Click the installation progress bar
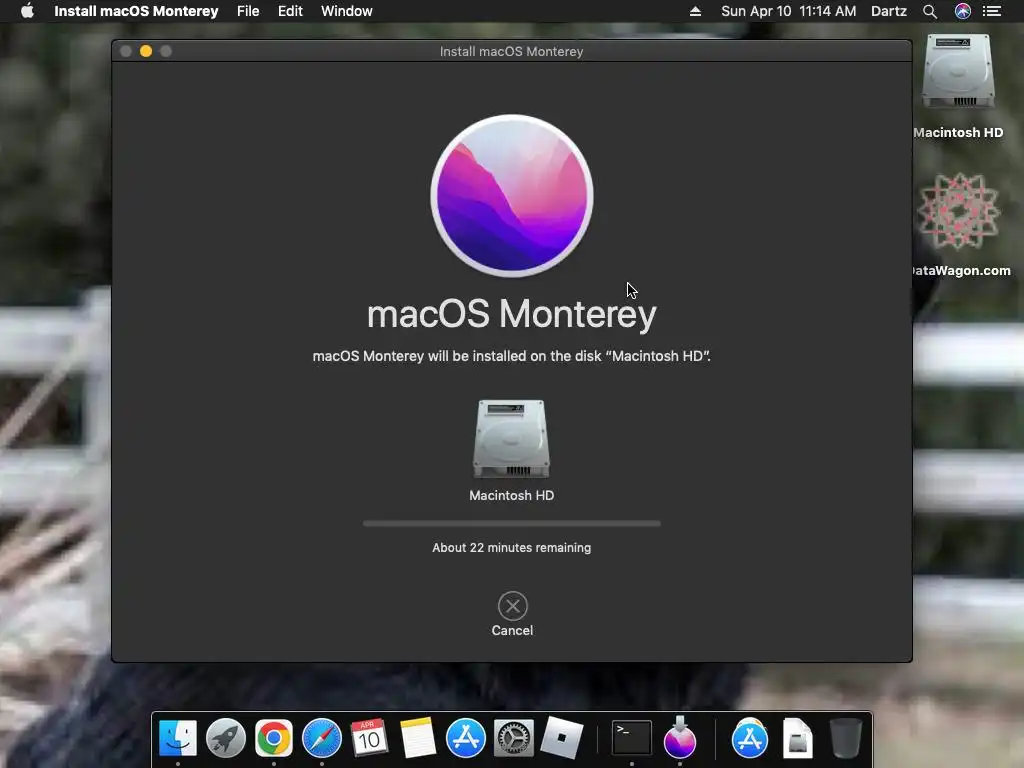The height and width of the screenshot is (768, 1024). coord(512,523)
